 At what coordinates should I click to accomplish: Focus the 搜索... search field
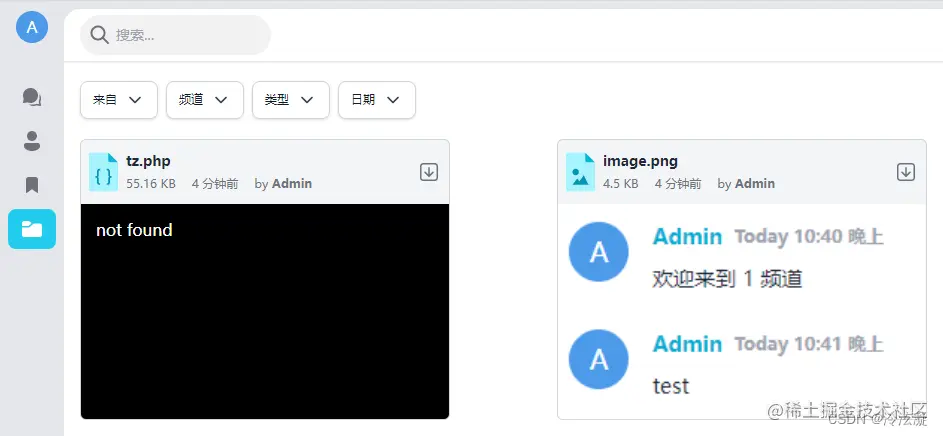[176, 35]
